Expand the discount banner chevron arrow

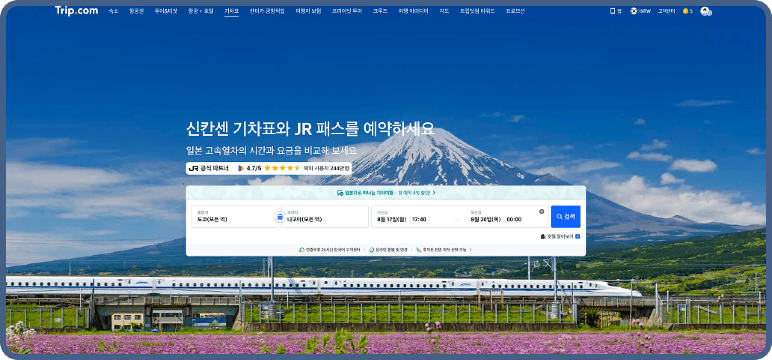pyautogui.click(x=433, y=193)
